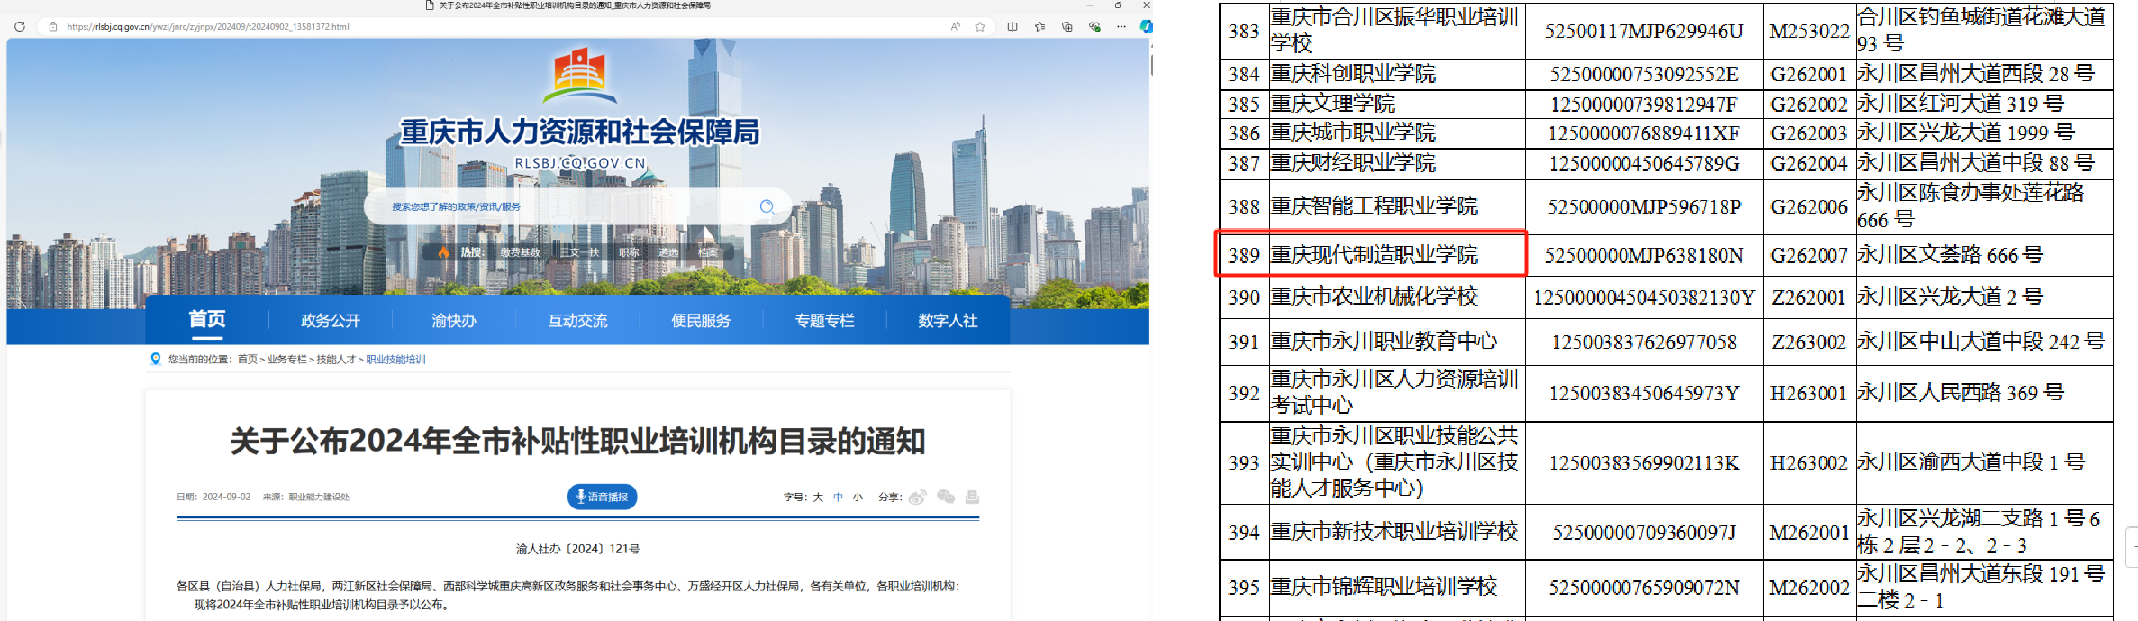Click the date 2024-09-02
The image size is (2138, 621).
pos(227,497)
